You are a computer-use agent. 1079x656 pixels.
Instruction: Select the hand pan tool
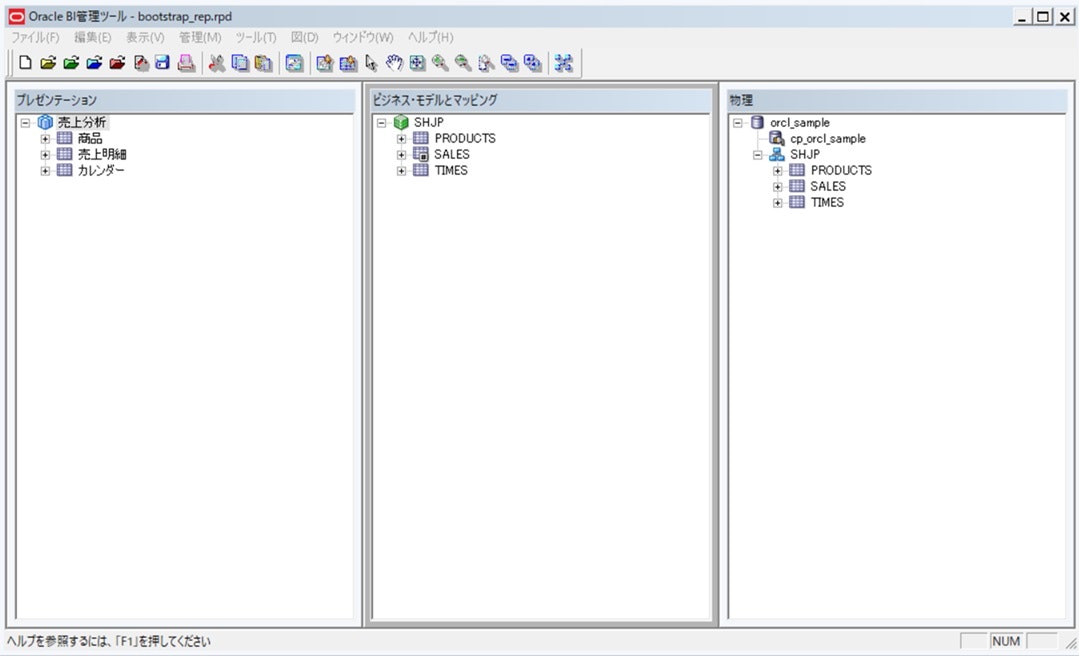pyautogui.click(x=394, y=63)
